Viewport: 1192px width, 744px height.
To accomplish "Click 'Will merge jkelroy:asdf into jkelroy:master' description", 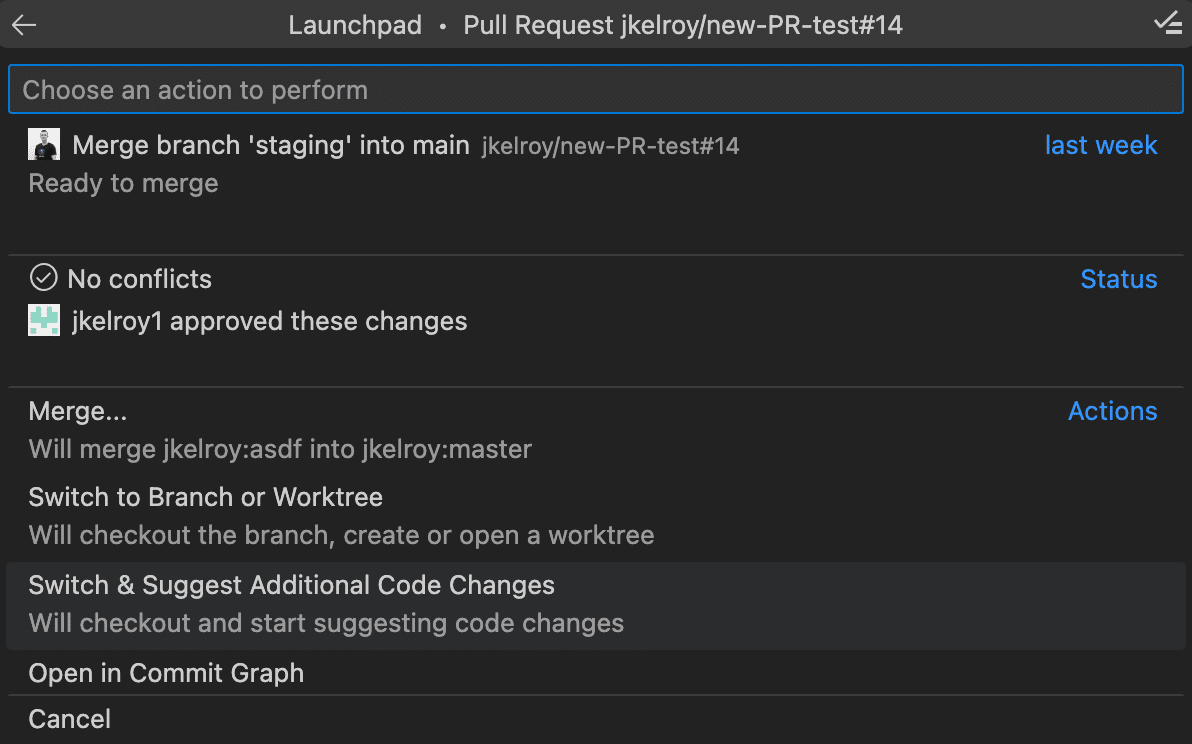I will click(x=280, y=449).
